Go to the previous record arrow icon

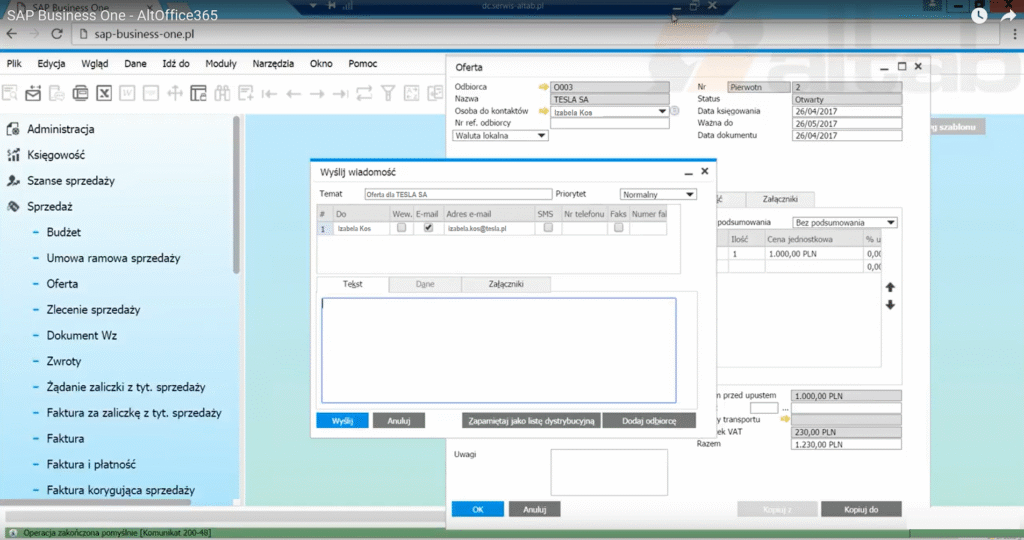click(x=293, y=94)
